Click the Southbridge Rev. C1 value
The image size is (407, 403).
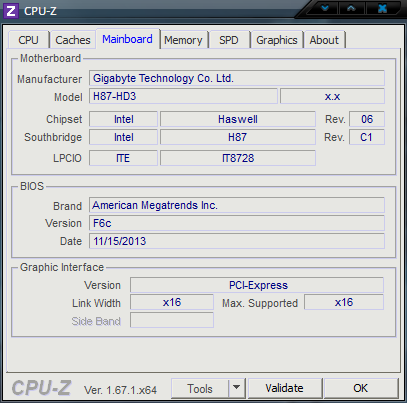367,137
